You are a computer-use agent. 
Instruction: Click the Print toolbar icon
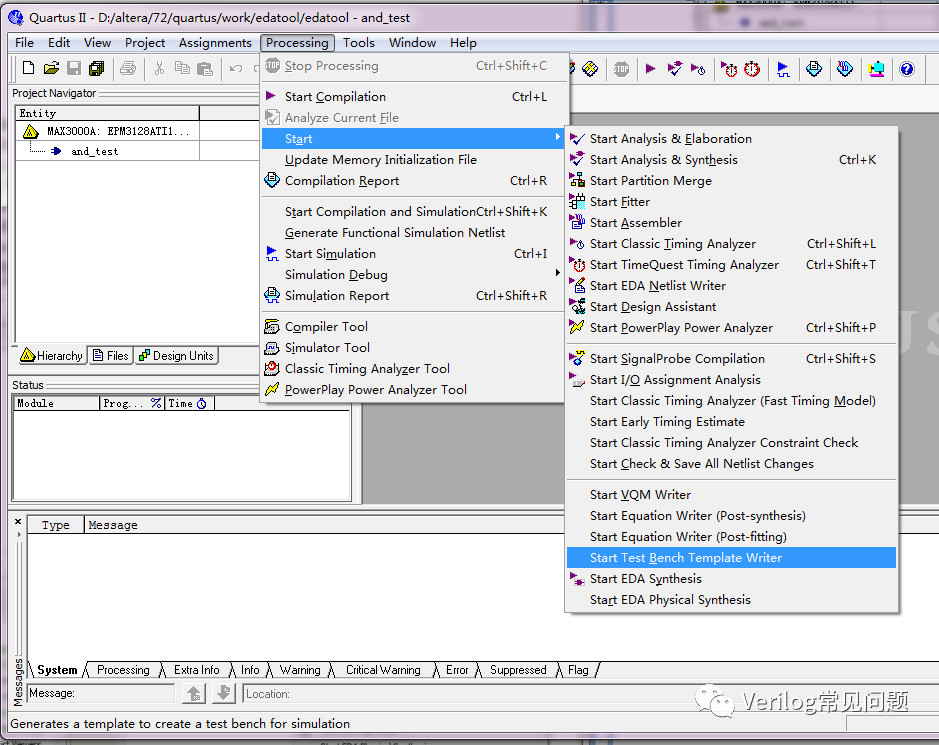tap(128, 68)
